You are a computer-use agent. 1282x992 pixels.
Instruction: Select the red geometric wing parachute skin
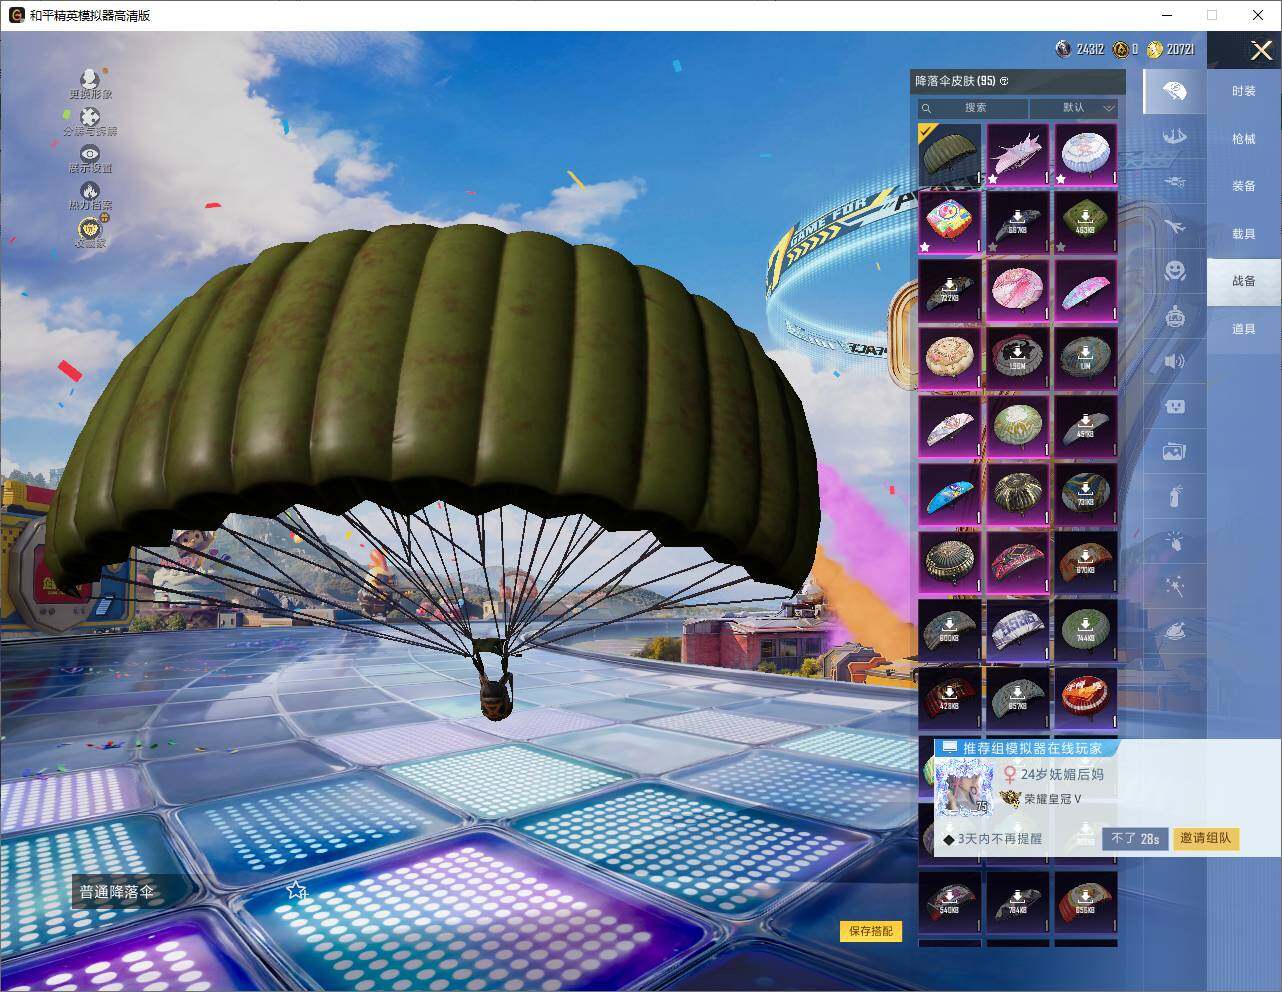[x=1018, y=562]
